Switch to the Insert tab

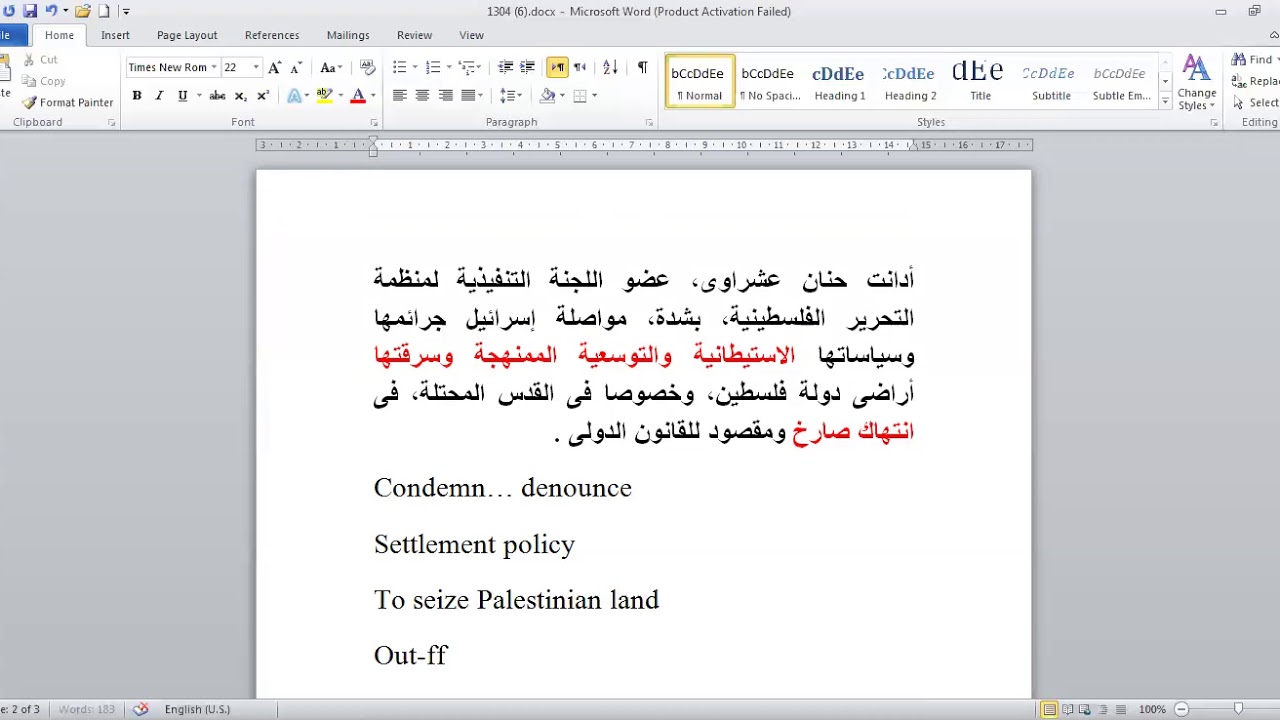[115, 35]
